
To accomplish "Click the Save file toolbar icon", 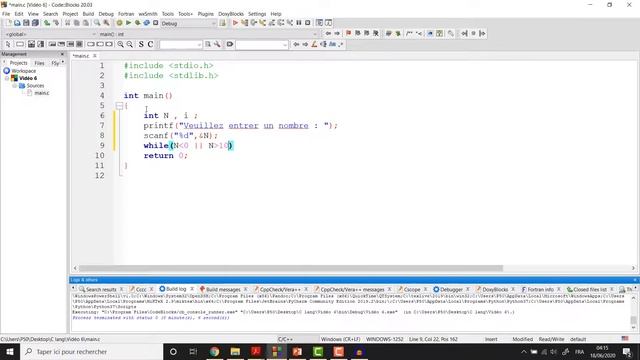I will click(x=26, y=23).
